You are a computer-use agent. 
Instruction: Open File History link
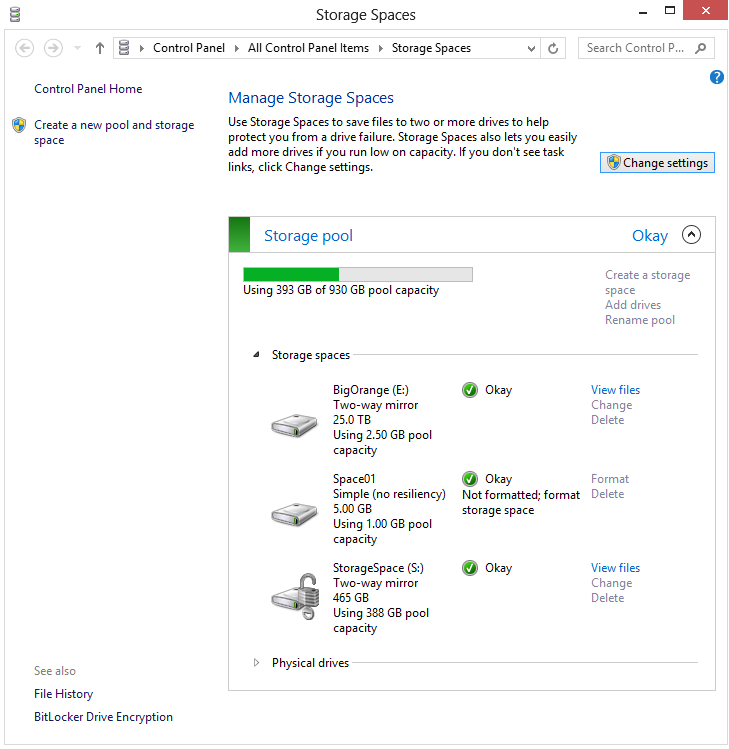coord(64,694)
